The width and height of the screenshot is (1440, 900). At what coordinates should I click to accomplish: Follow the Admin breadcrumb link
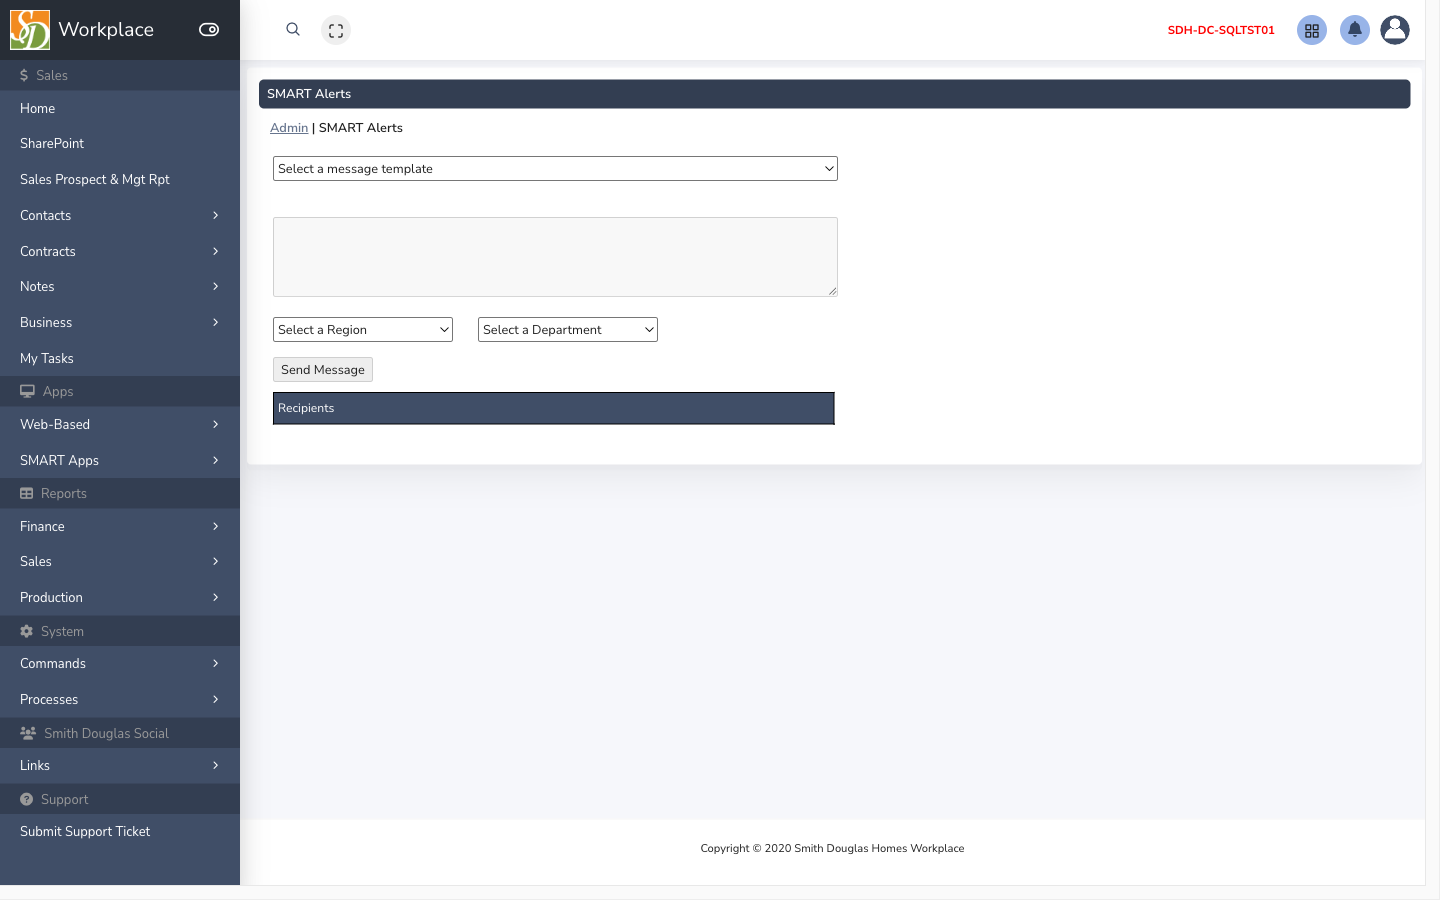(289, 128)
